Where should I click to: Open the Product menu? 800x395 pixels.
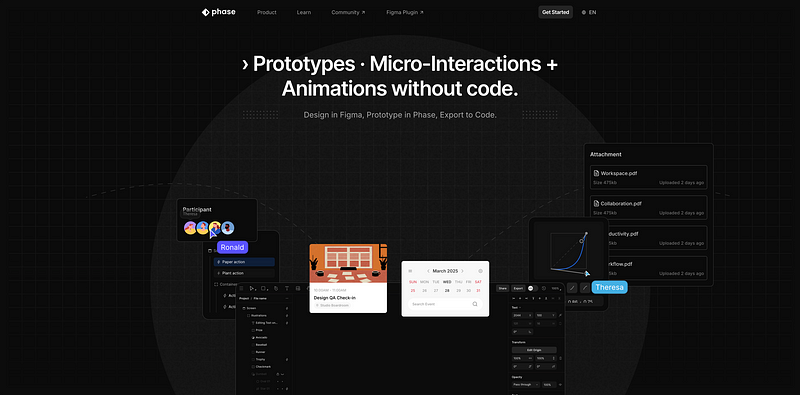point(267,12)
